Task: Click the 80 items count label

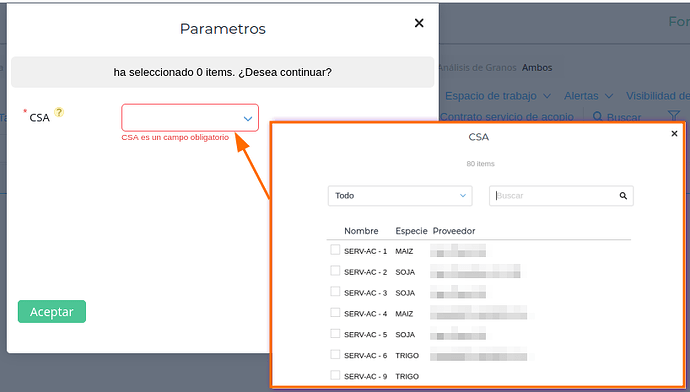Action: pos(481,164)
